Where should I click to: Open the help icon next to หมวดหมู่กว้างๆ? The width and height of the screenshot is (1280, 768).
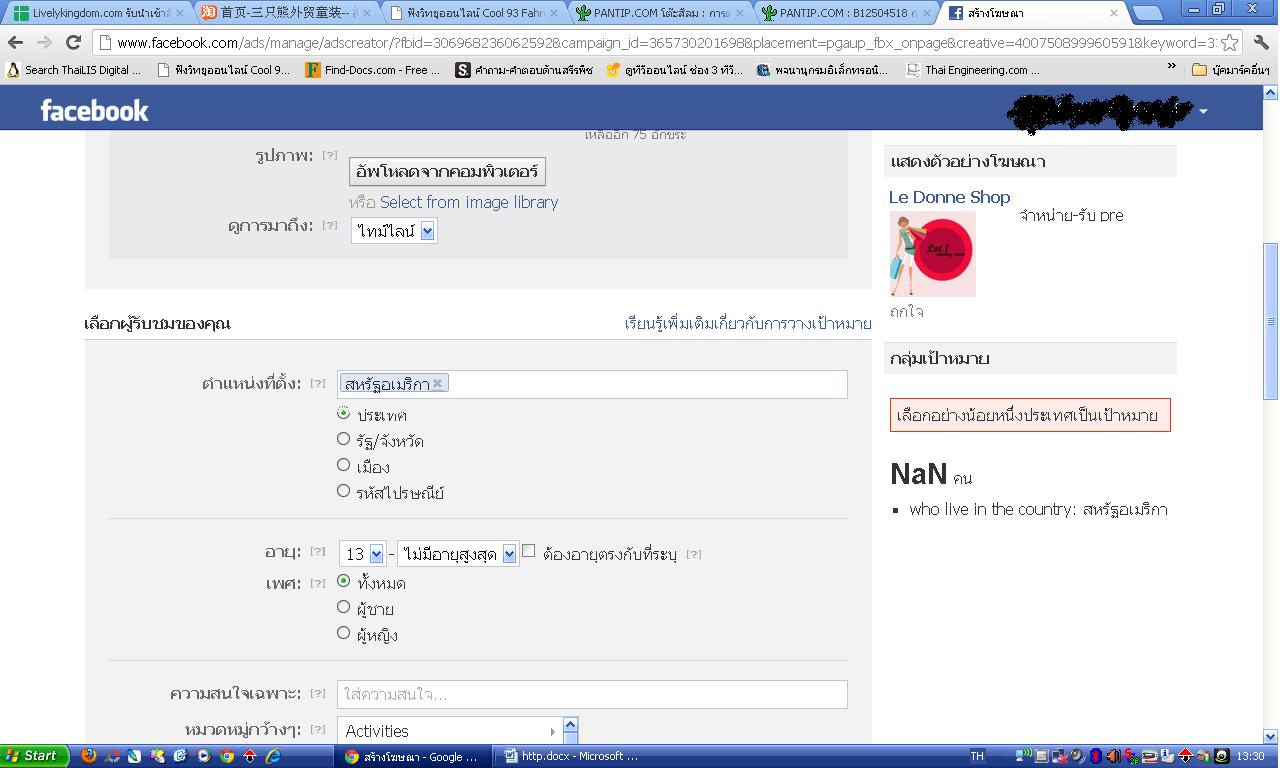coord(317,729)
